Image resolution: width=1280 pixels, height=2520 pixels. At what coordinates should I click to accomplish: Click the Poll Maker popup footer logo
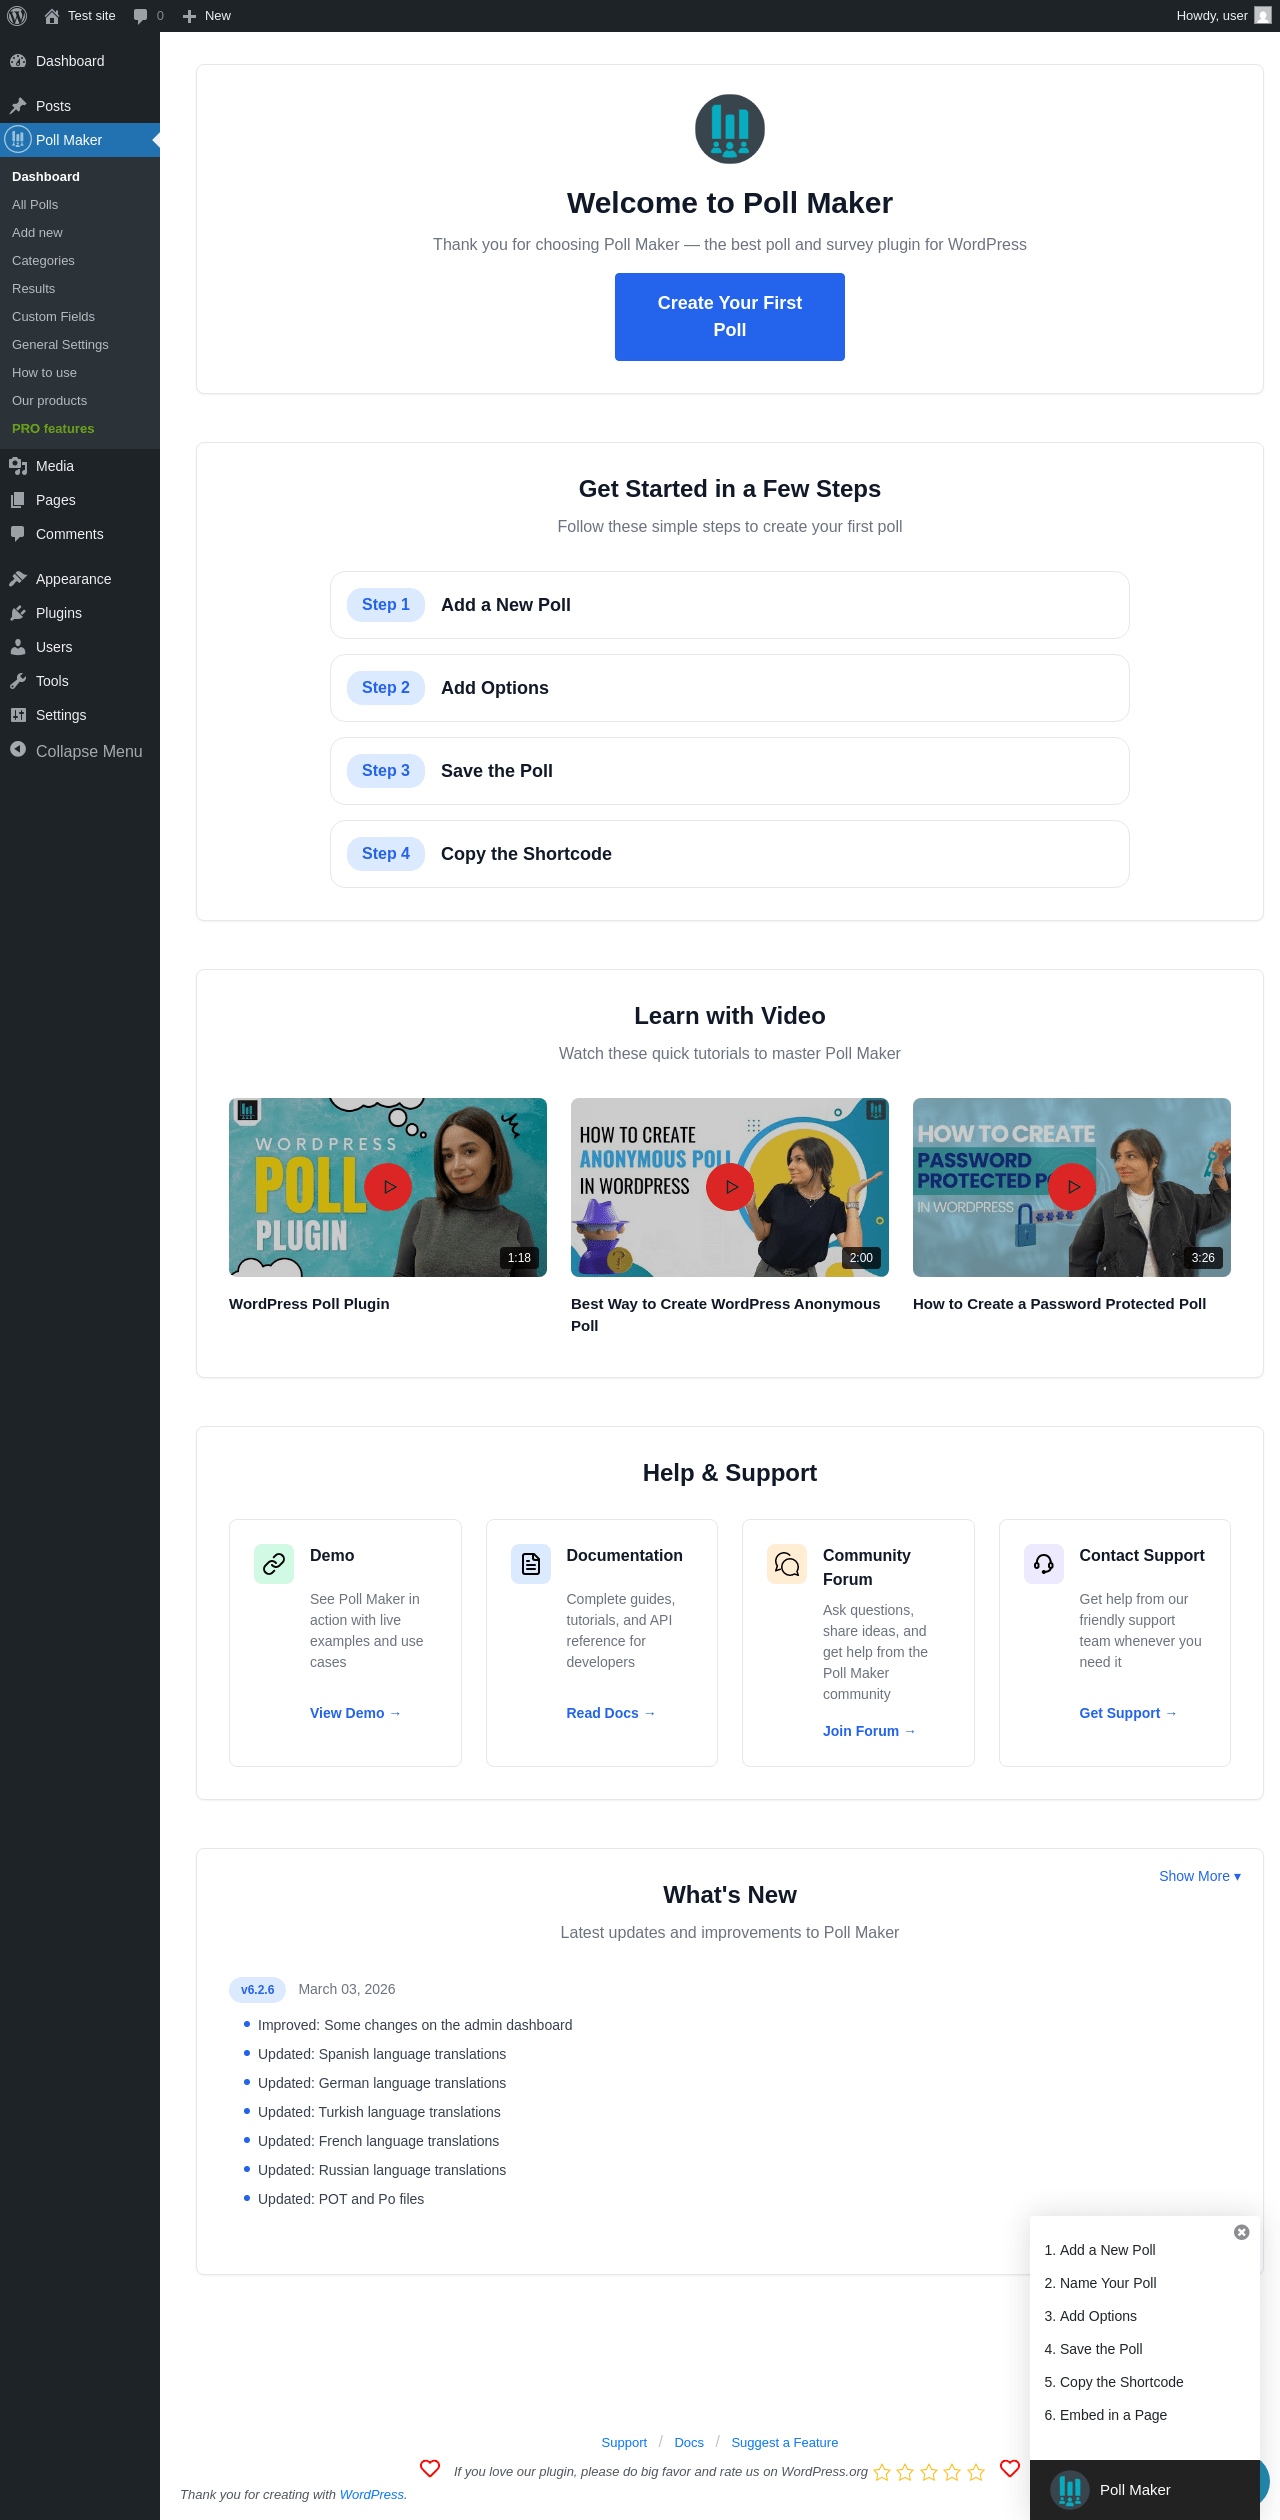click(1070, 2490)
